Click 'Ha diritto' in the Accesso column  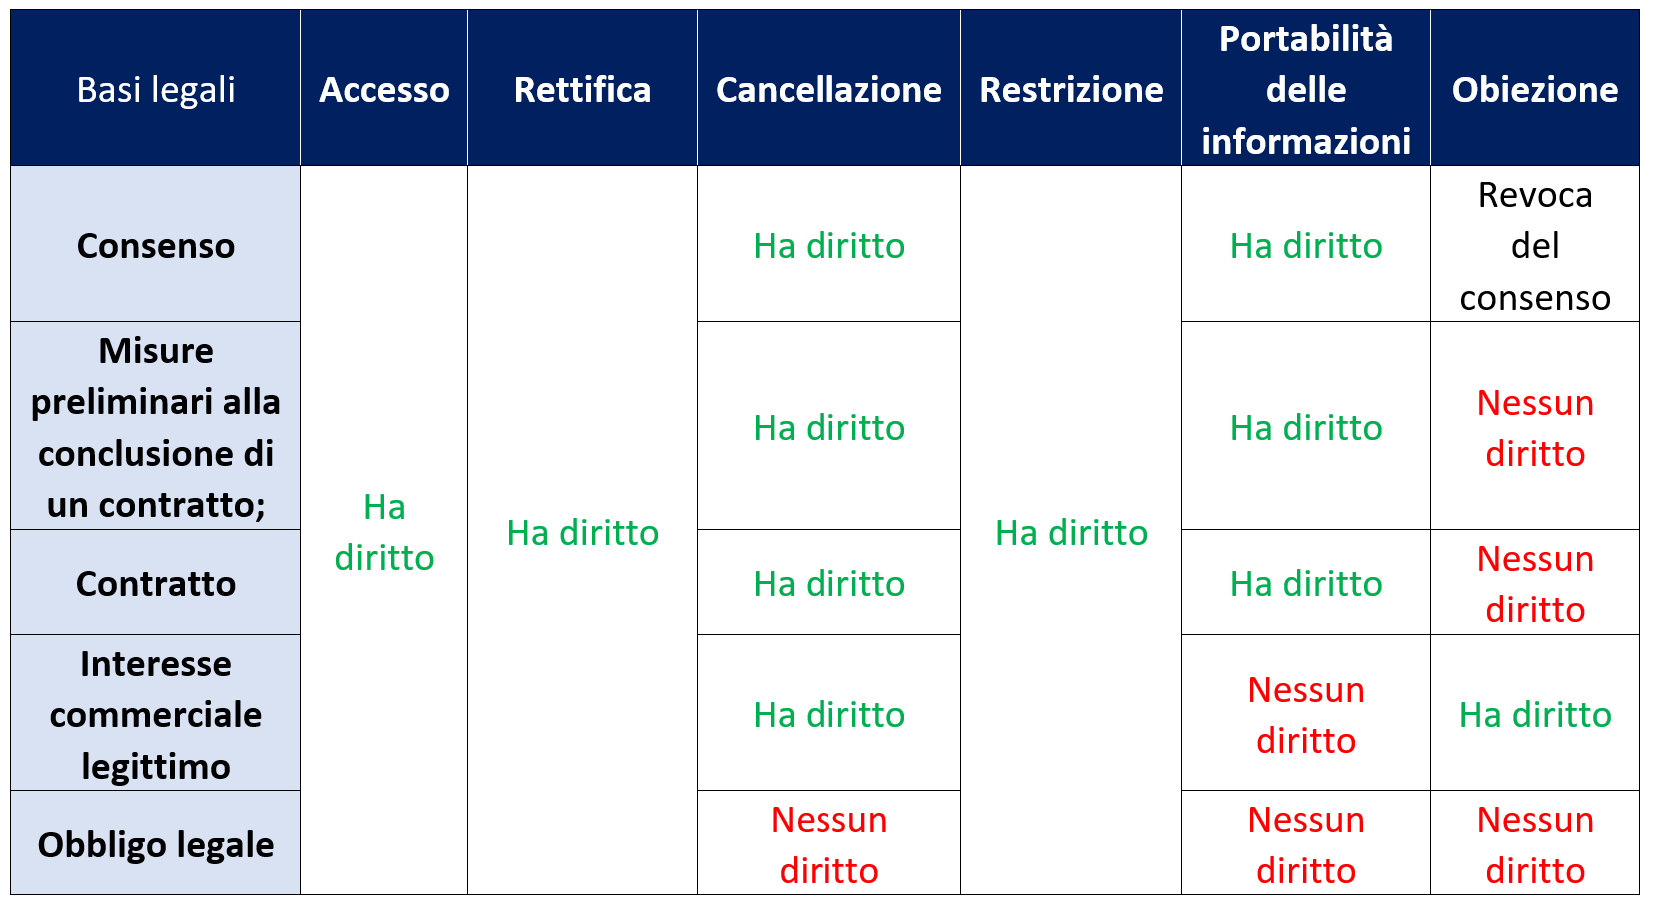384,531
